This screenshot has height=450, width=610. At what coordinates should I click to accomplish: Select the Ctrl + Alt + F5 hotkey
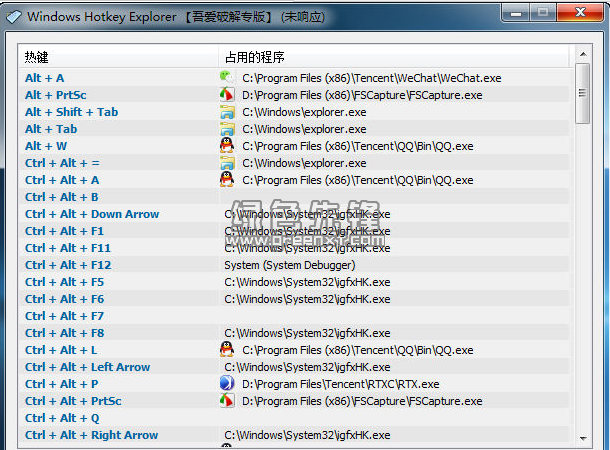click(64, 282)
